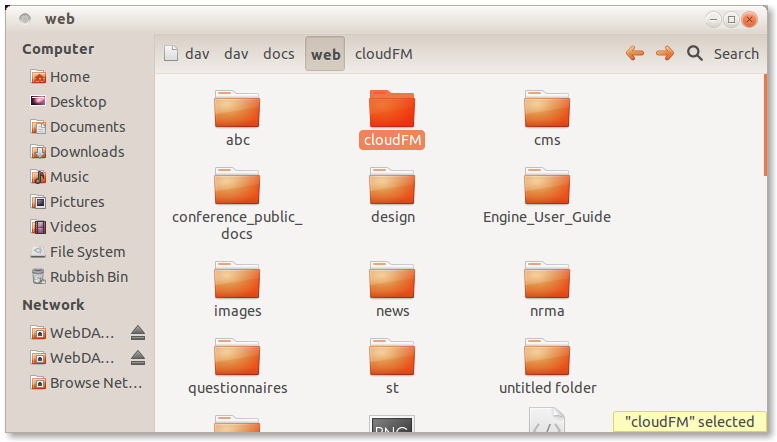Open the cms folder icon
This screenshot has height=442, width=777.
click(x=547, y=109)
